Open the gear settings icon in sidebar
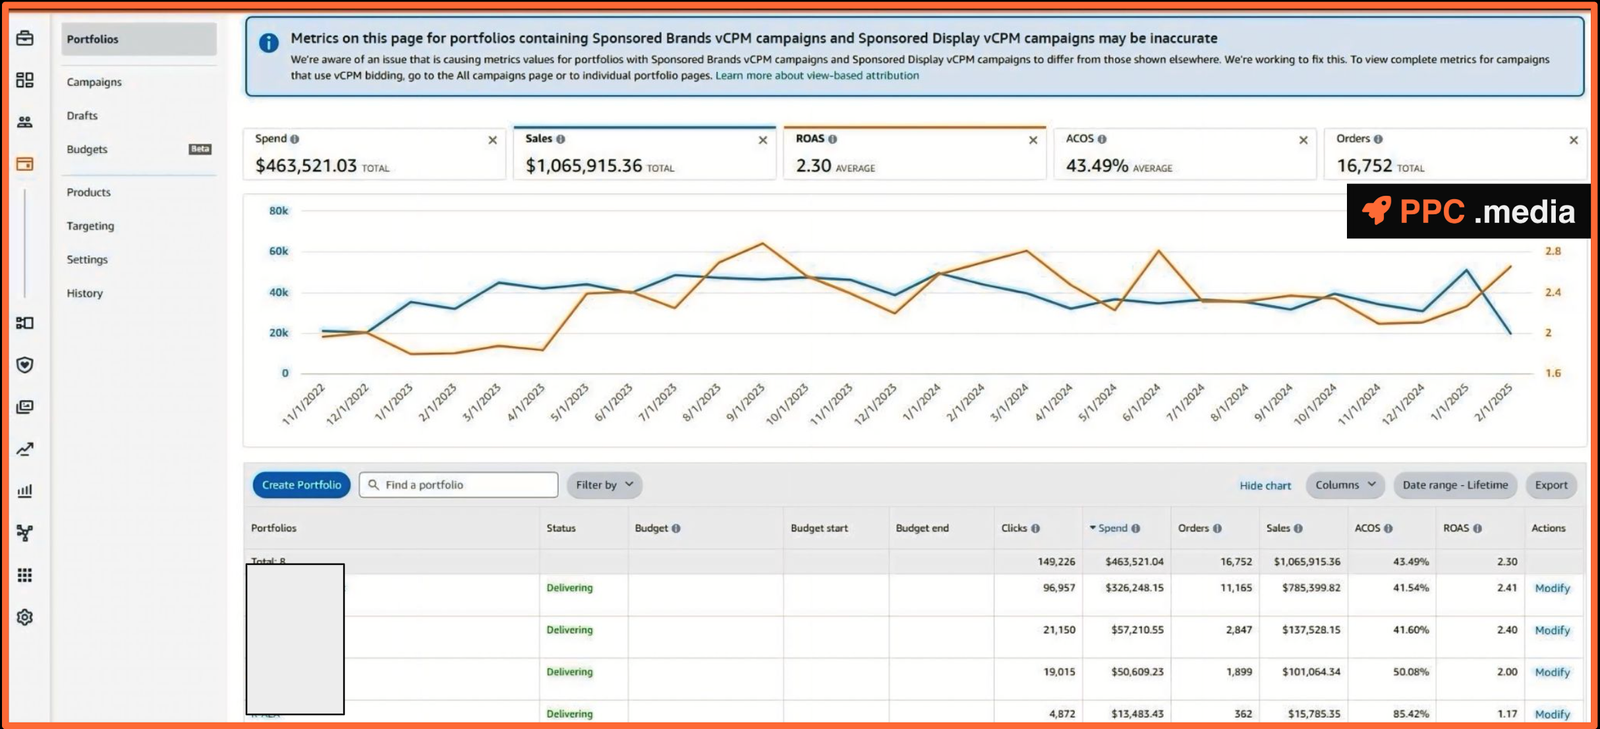The height and width of the screenshot is (729, 1600). (25, 617)
